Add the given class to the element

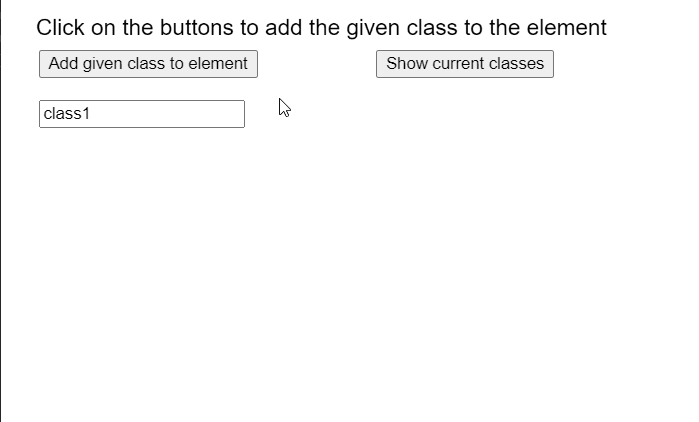coord(148,64)
